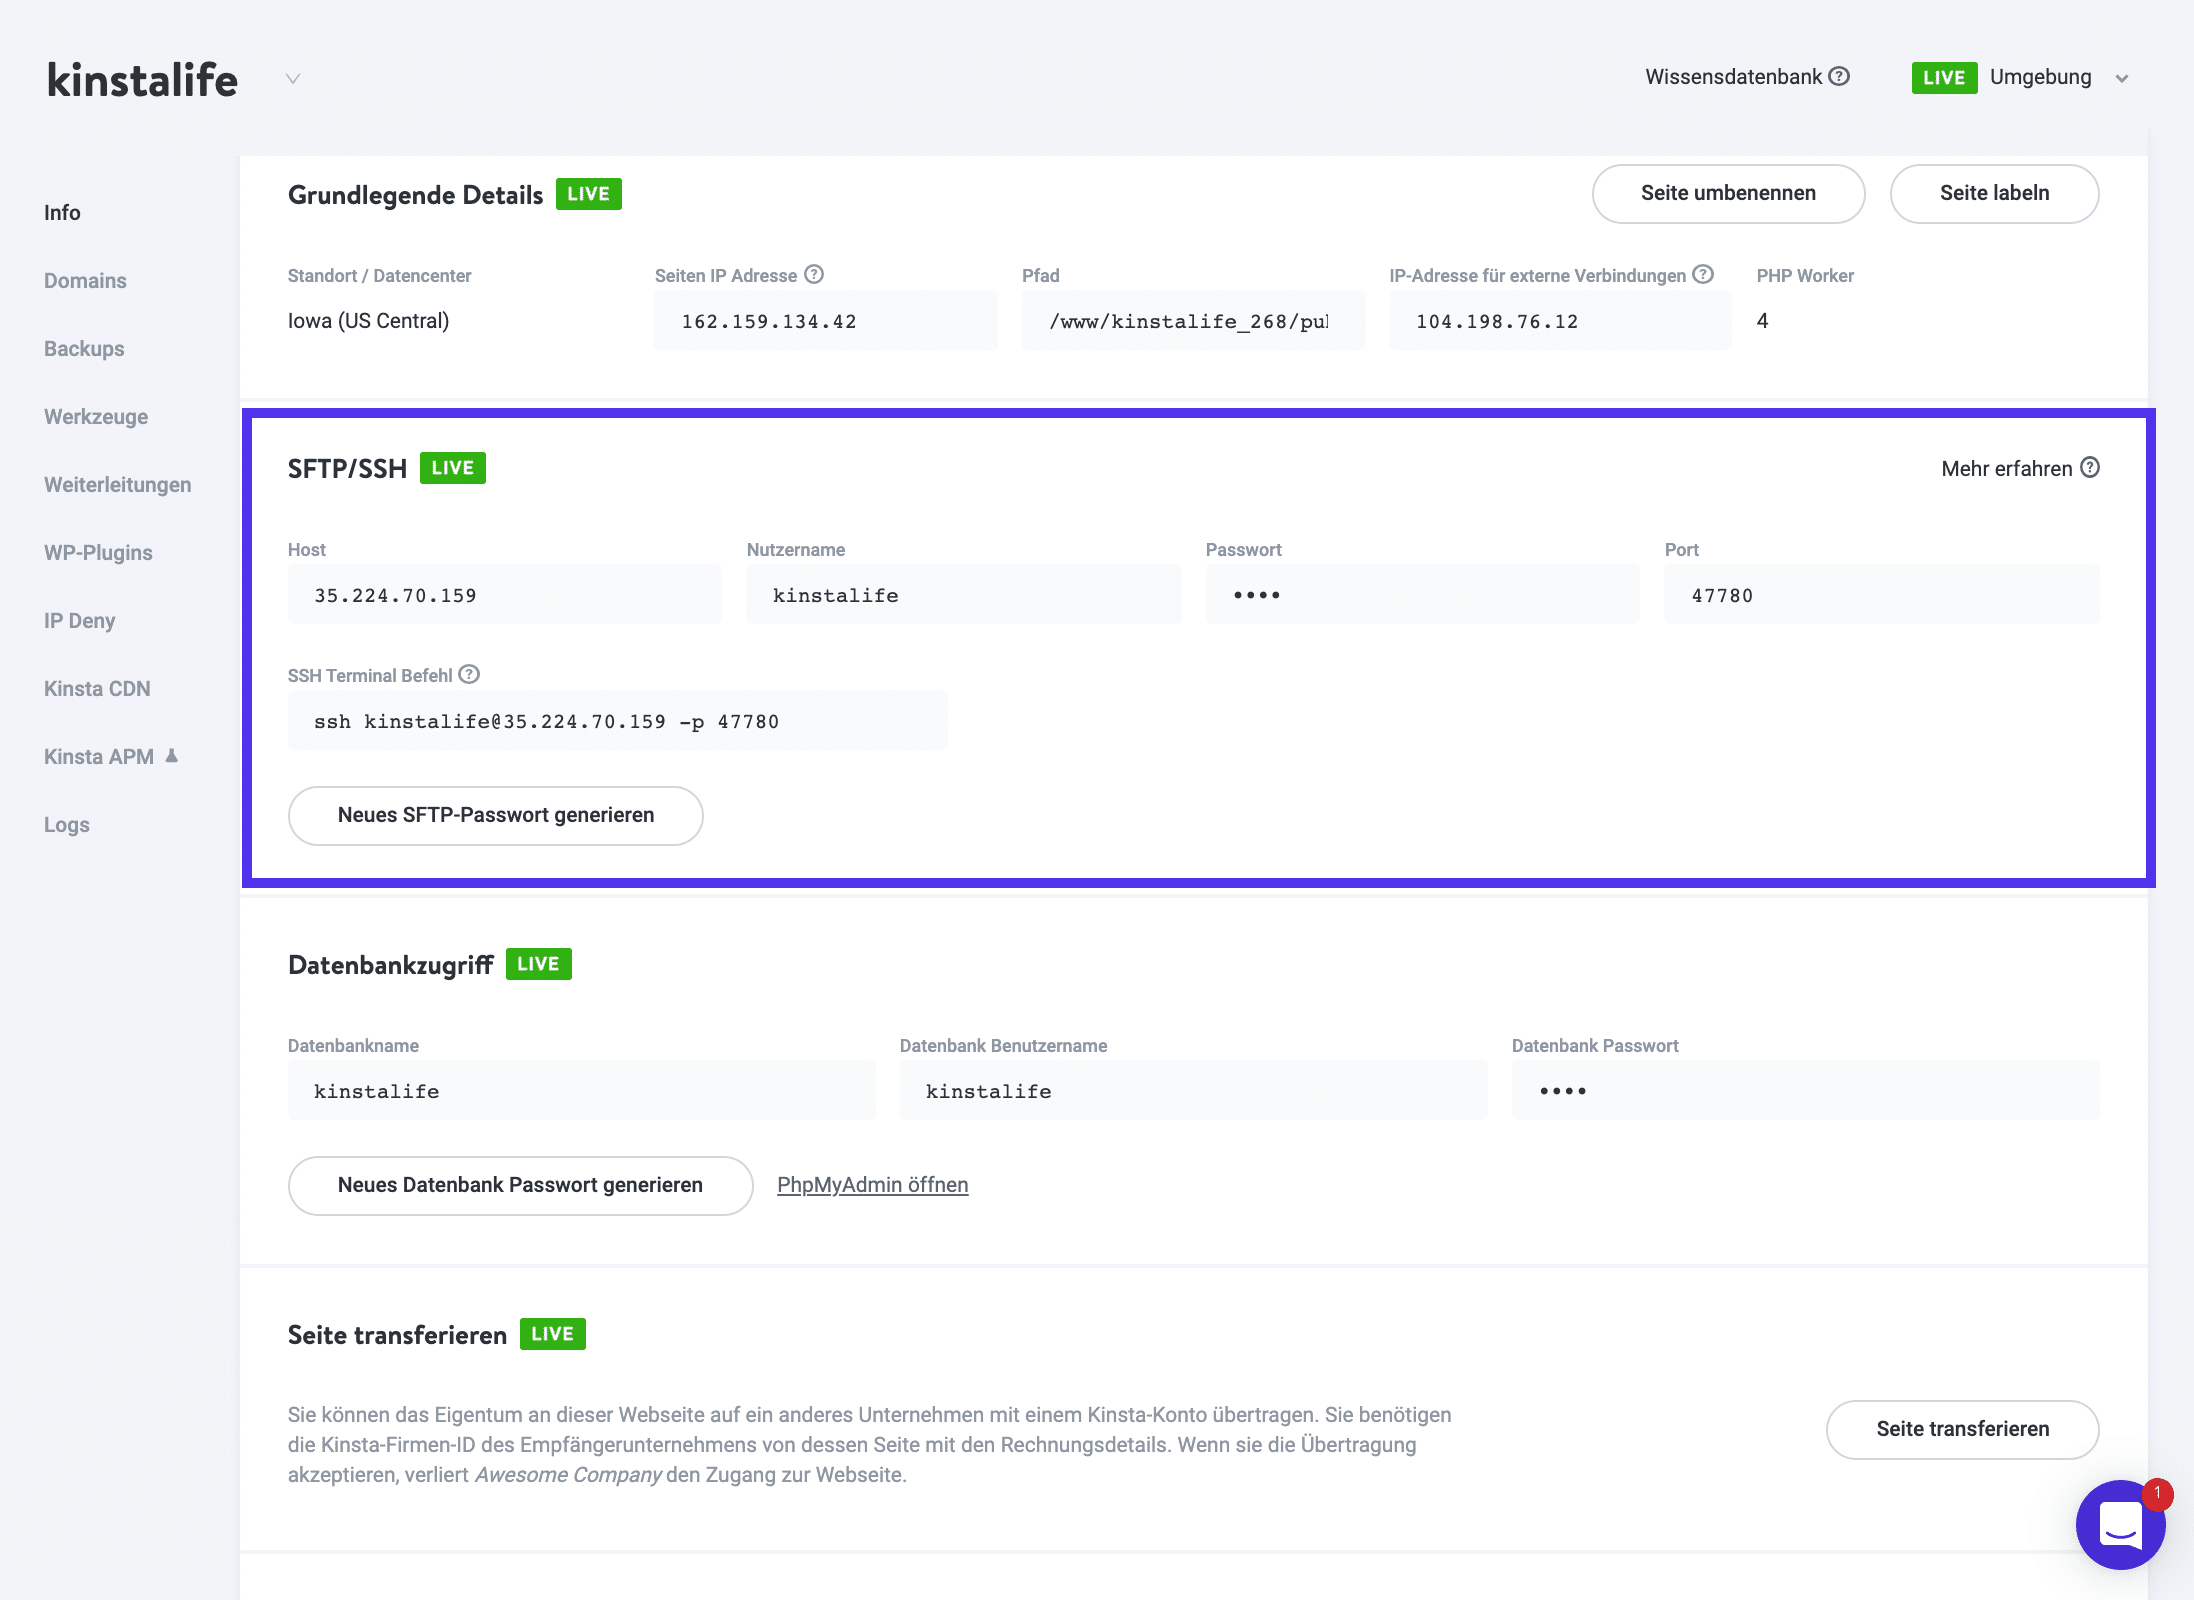Click IP Deny menu item

82,620
